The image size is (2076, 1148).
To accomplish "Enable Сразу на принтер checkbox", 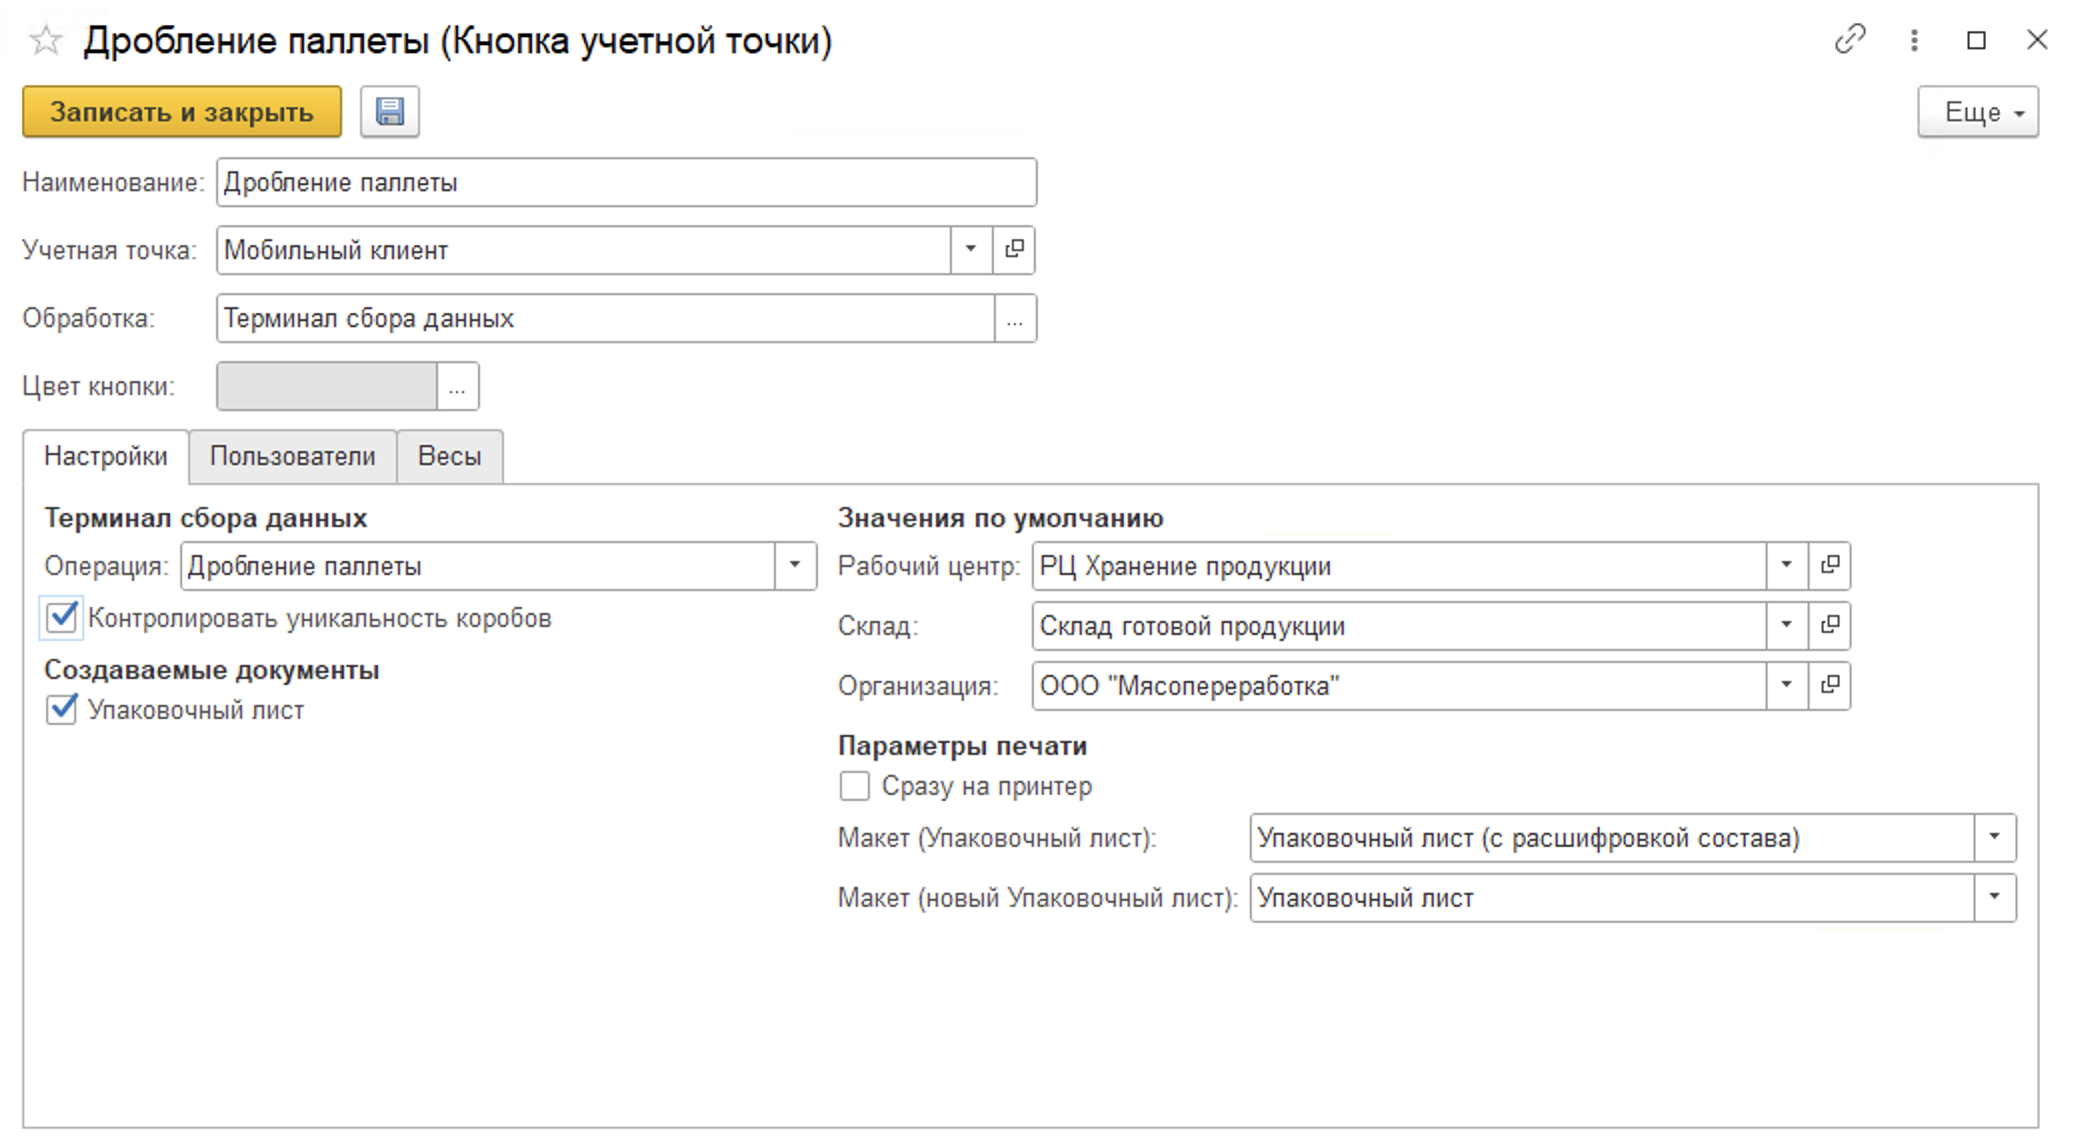I will pyautogui.click(x=855, y=787).
